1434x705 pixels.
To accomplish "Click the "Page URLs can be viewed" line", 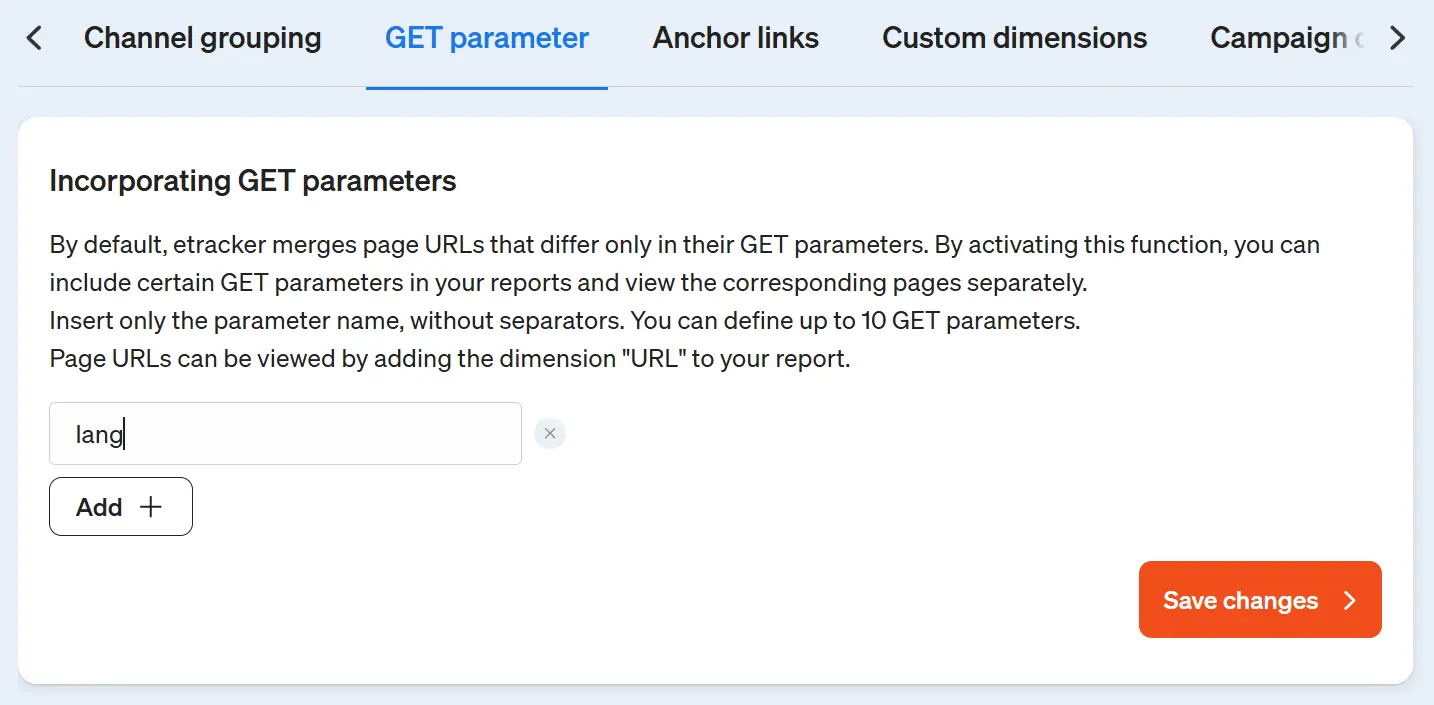I will click(x=200, y=360).
